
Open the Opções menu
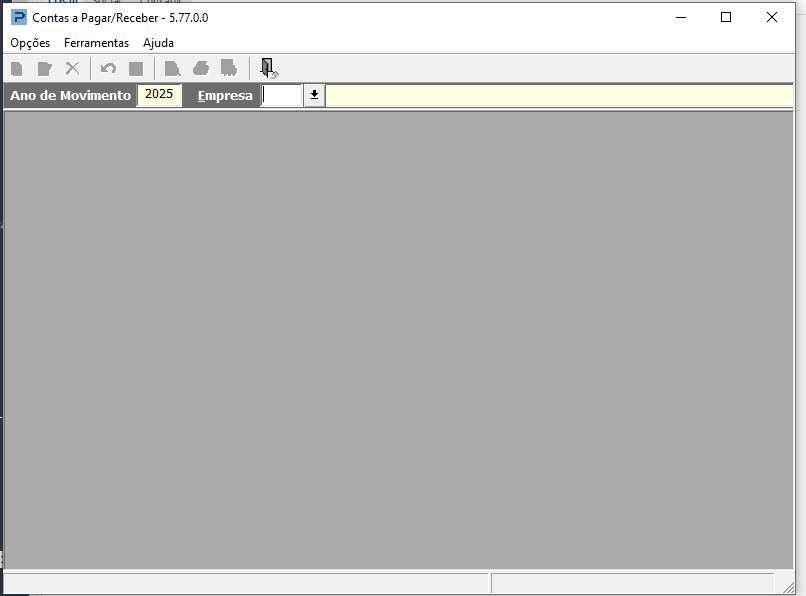[x=30, y=43]
